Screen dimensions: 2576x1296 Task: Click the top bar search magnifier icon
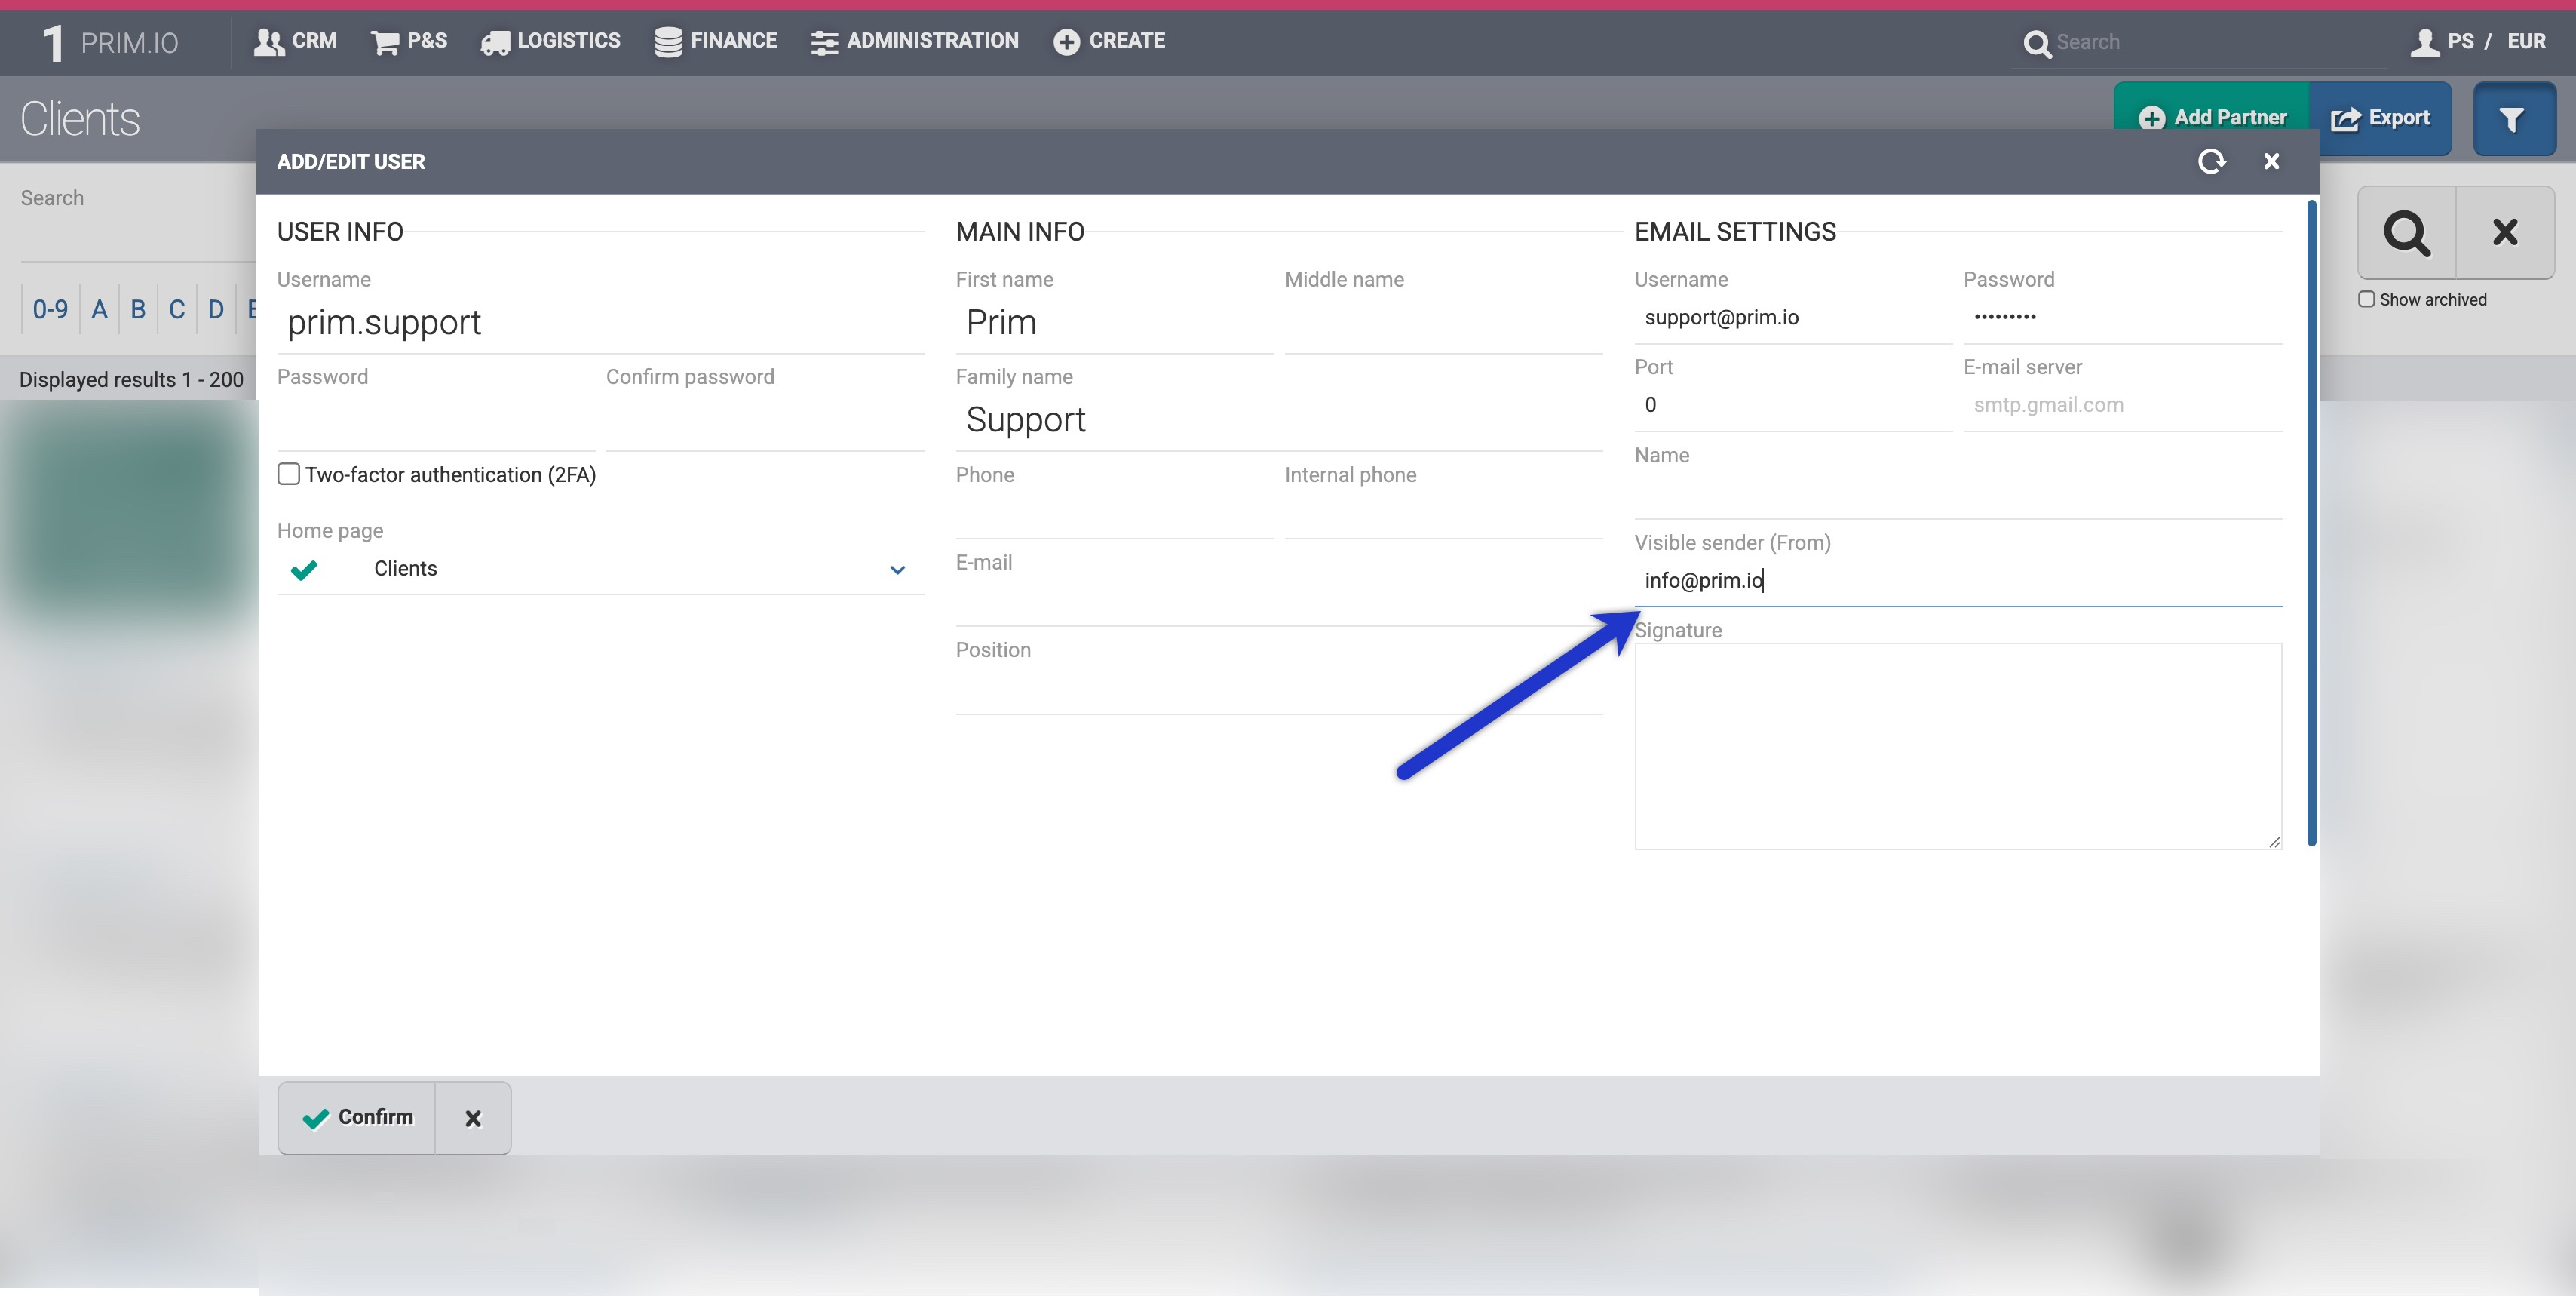click(2036, 43)
